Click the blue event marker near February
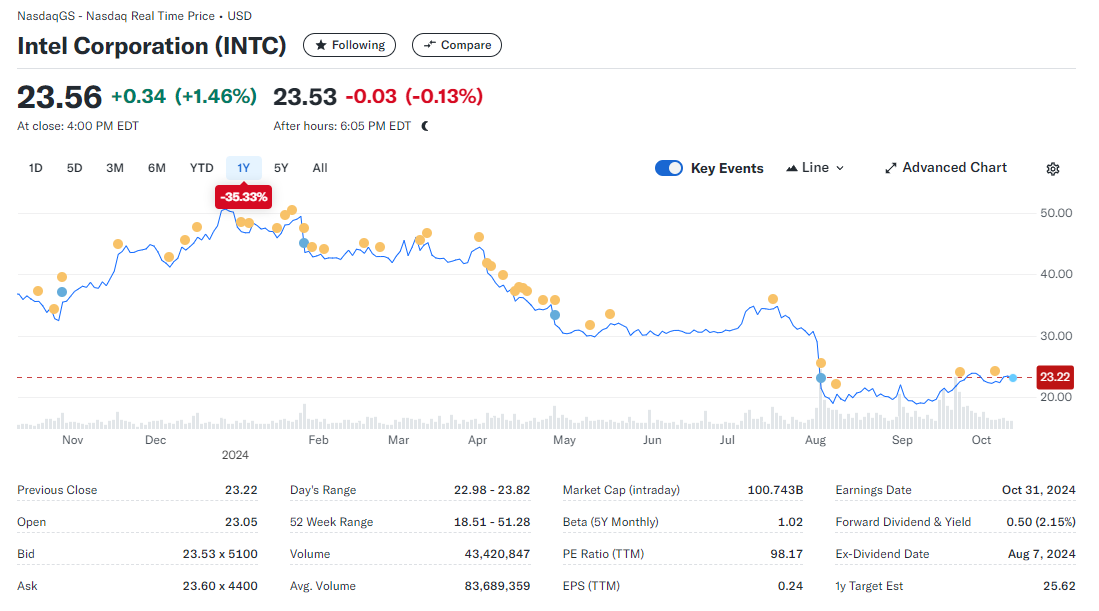The image size is (1099, 611). (x=303, y=243)
